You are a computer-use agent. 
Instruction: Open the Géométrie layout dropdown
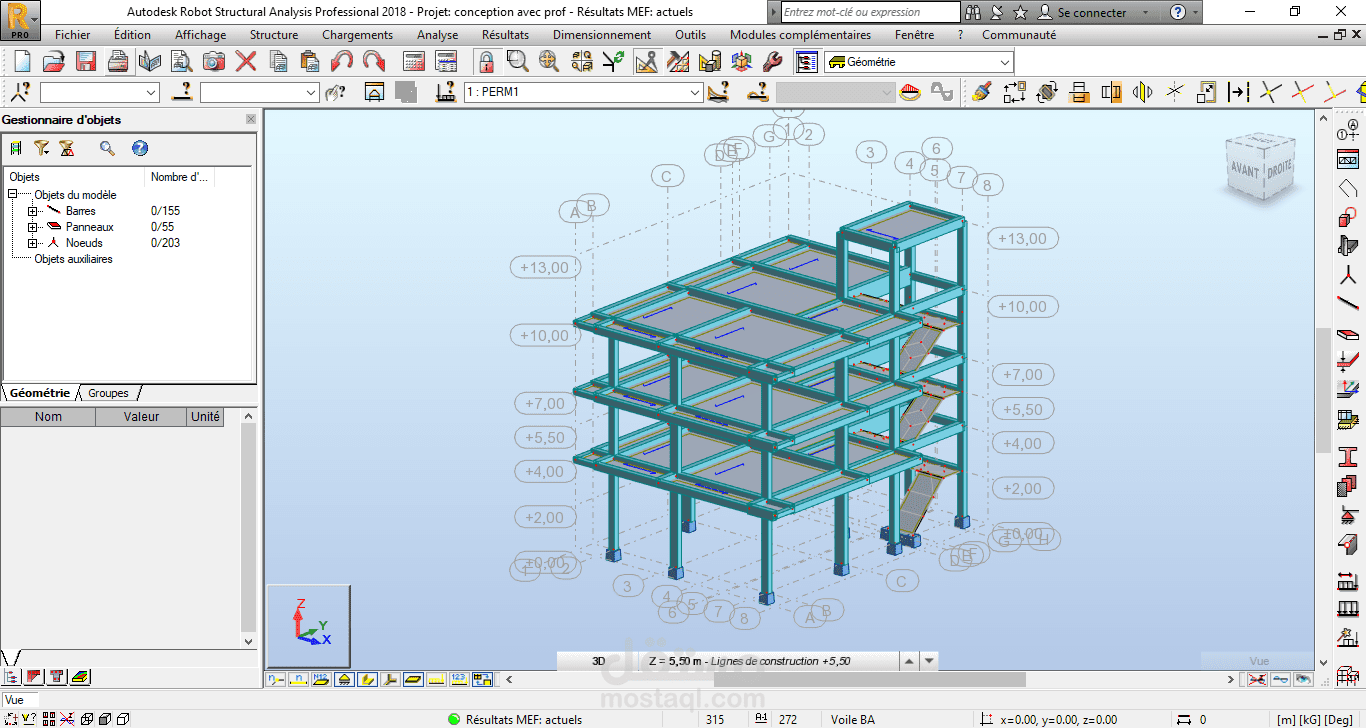1004,62
